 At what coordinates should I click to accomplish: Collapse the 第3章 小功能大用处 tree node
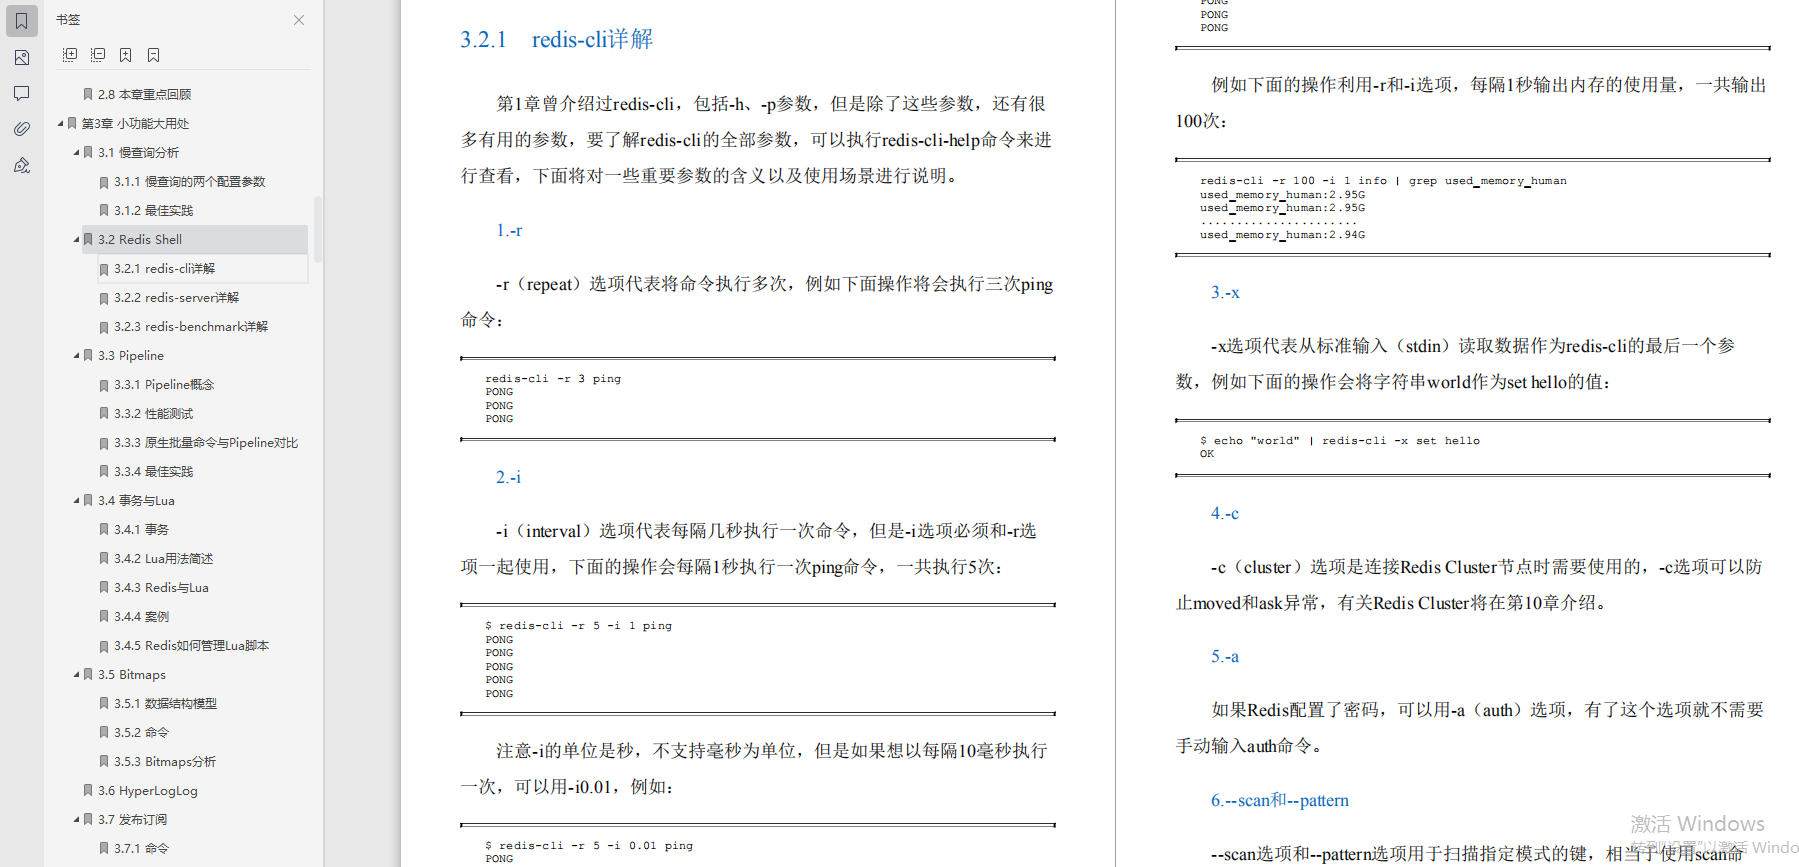pyautogui.click(x=60, y=124)
